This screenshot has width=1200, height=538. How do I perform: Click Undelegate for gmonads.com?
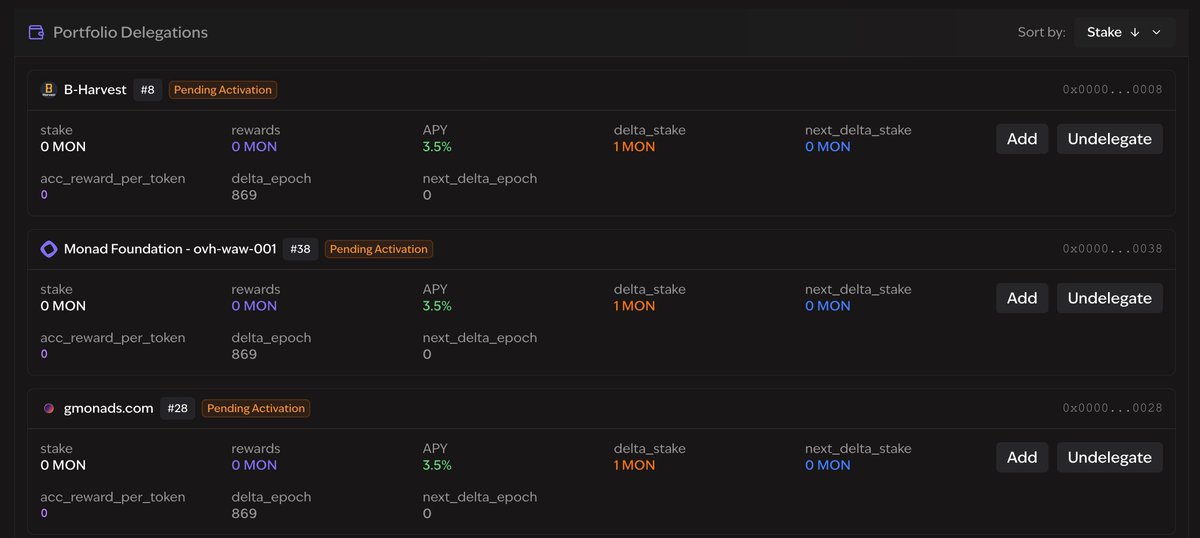coord(1110,457)
